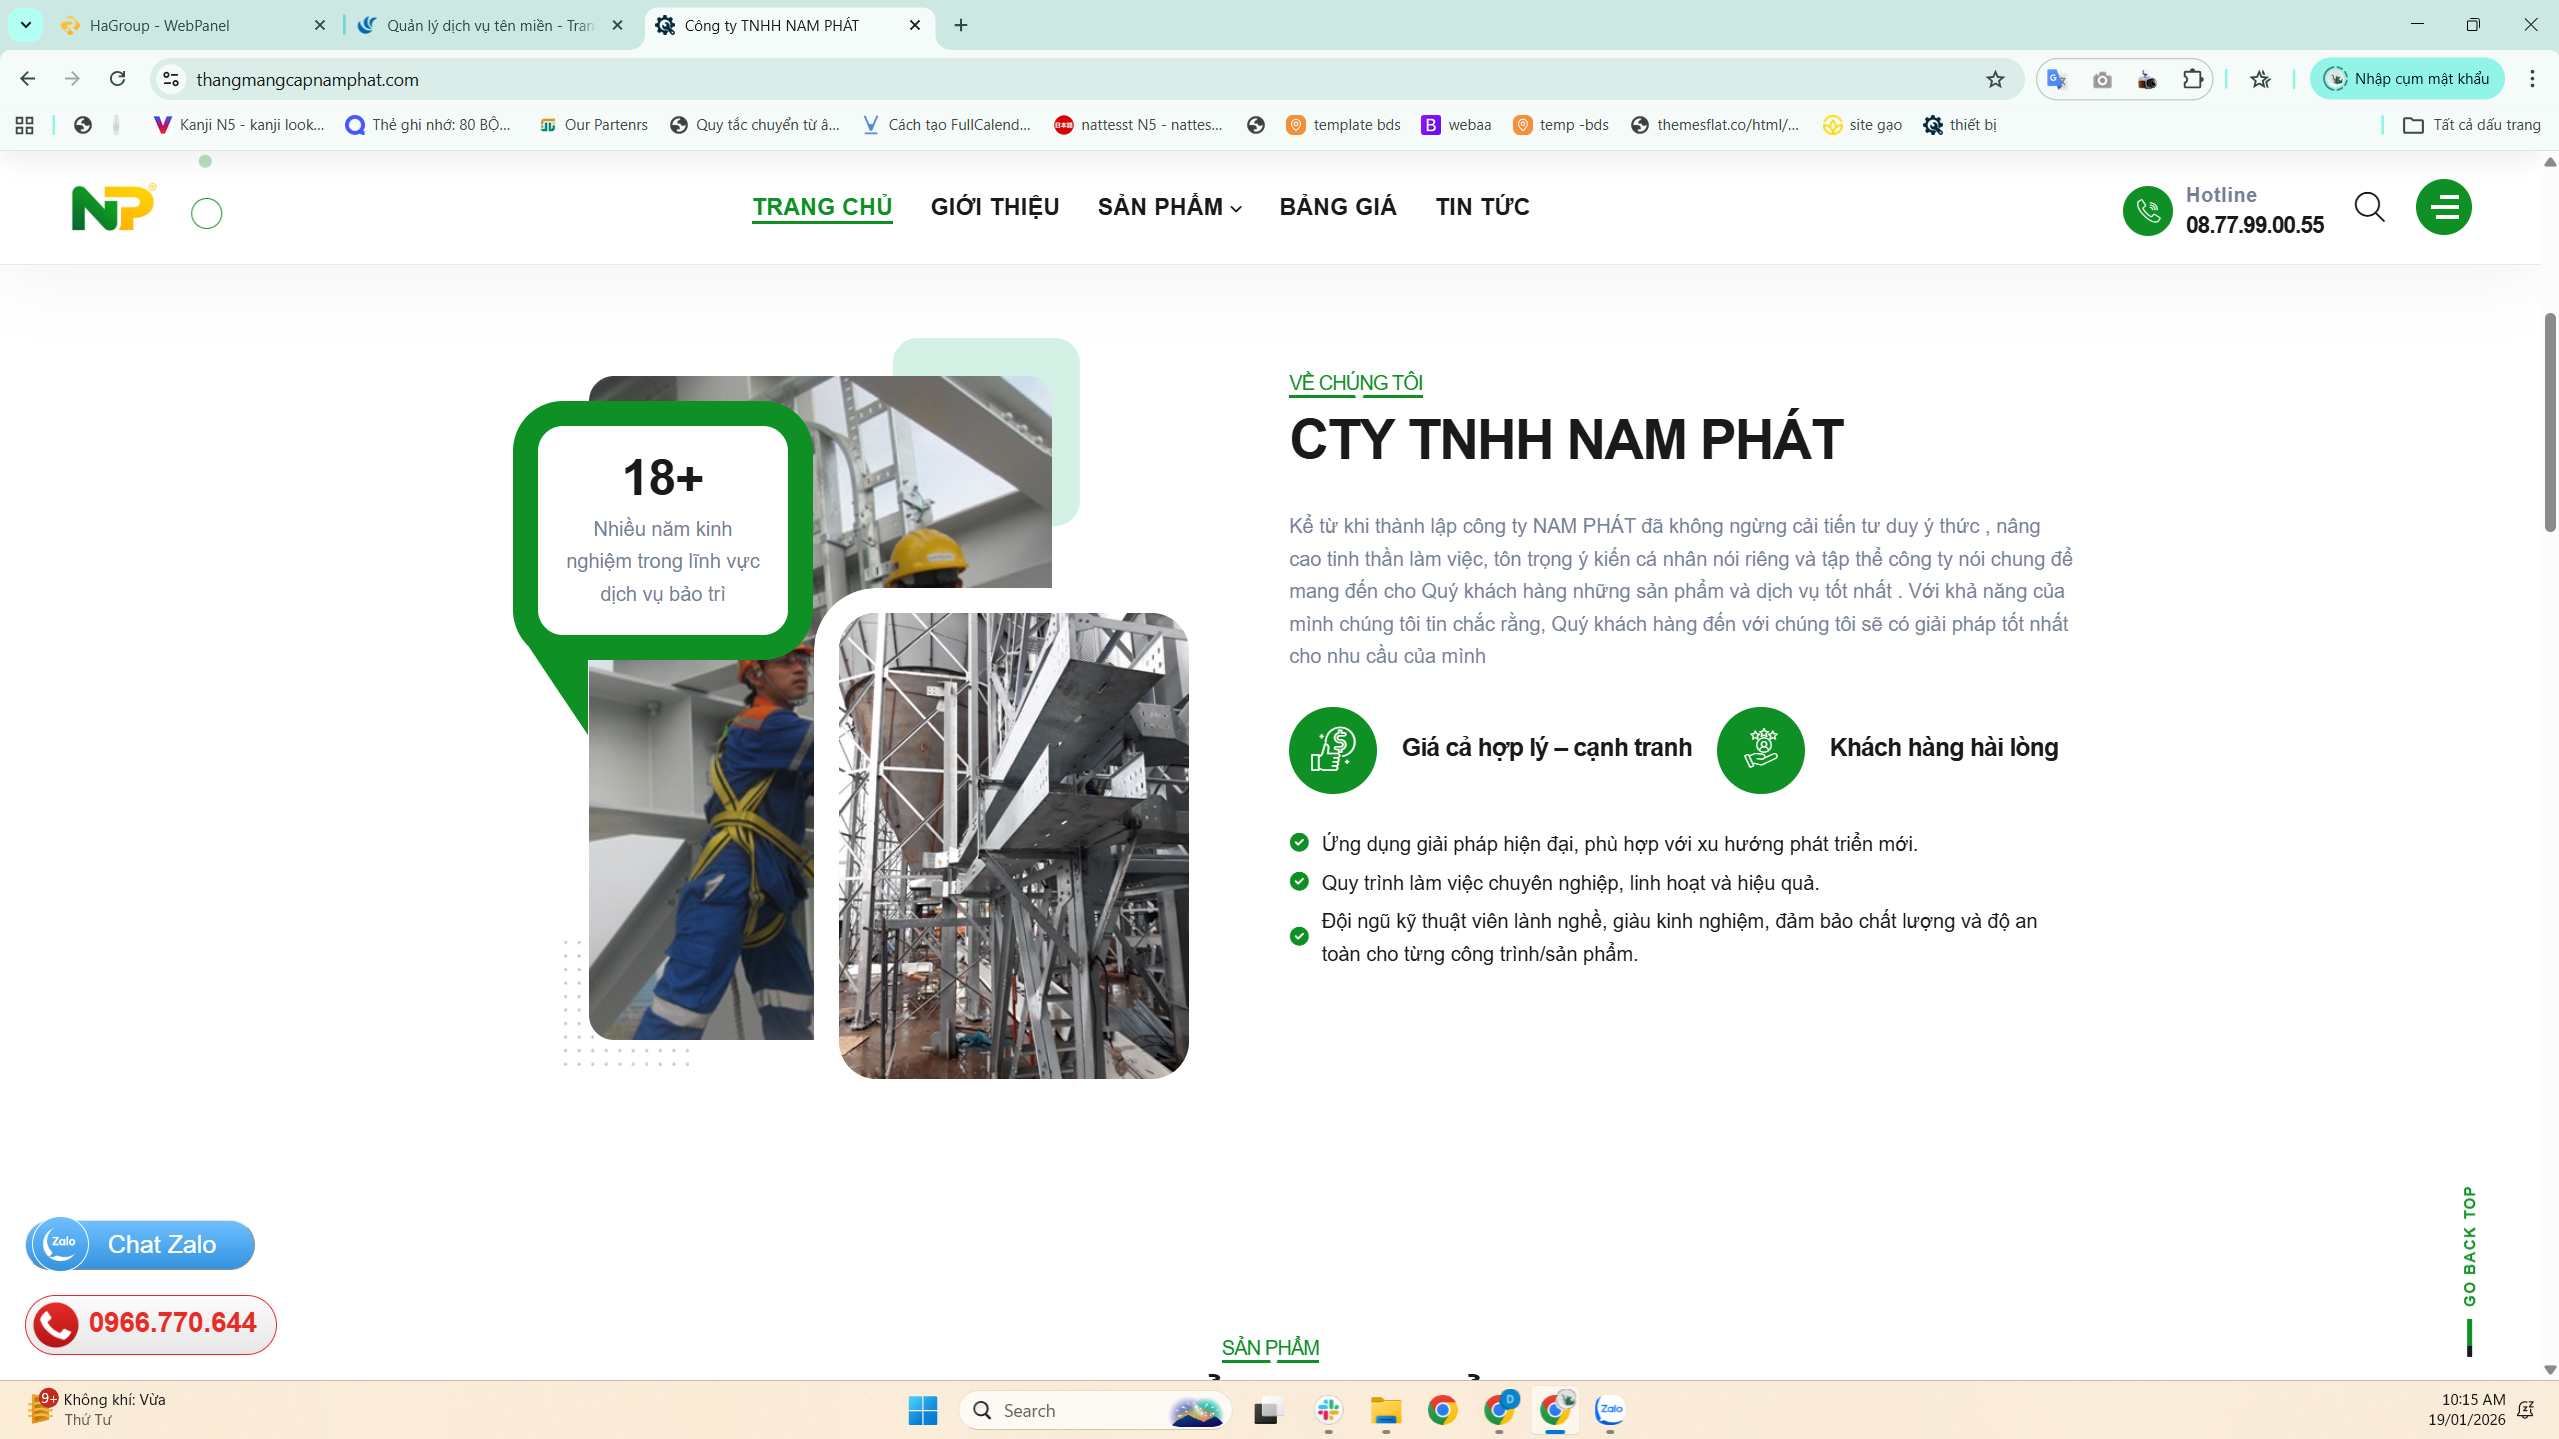The width and height of the screenshot is (2559, 1439).
Task: Click the worker in blue uniform photo
Action: point(701,850)
